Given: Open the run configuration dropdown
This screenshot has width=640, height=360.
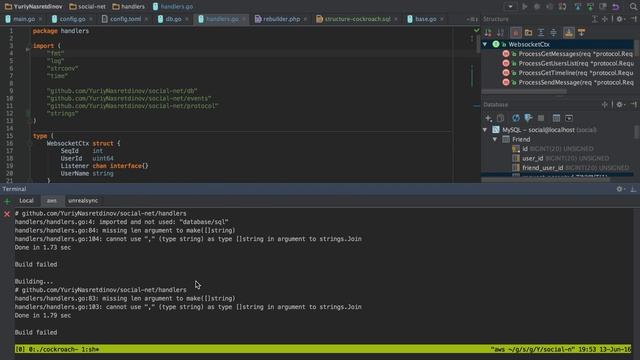Looking at the screenshot, I should click(x=510, y=7).
